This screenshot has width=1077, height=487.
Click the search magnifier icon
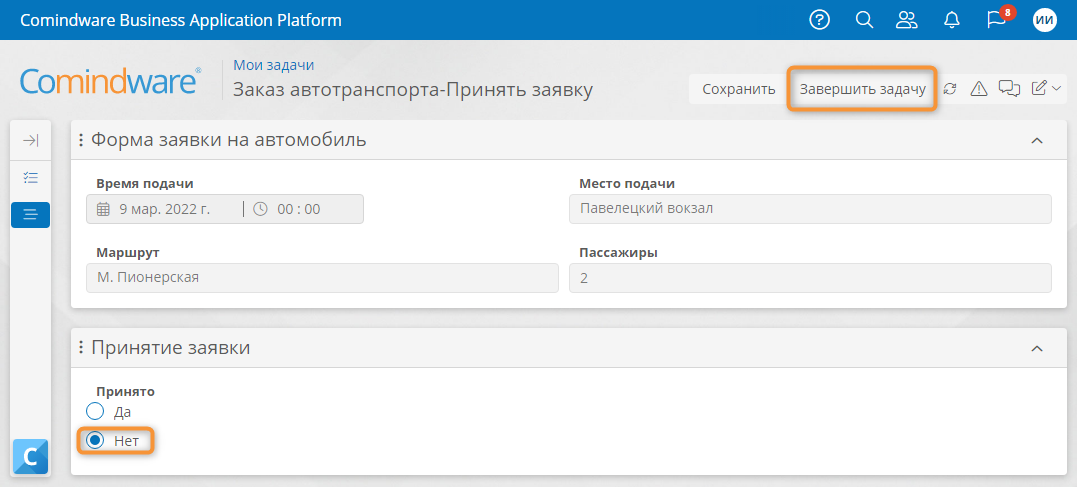(x=864, y=20)
